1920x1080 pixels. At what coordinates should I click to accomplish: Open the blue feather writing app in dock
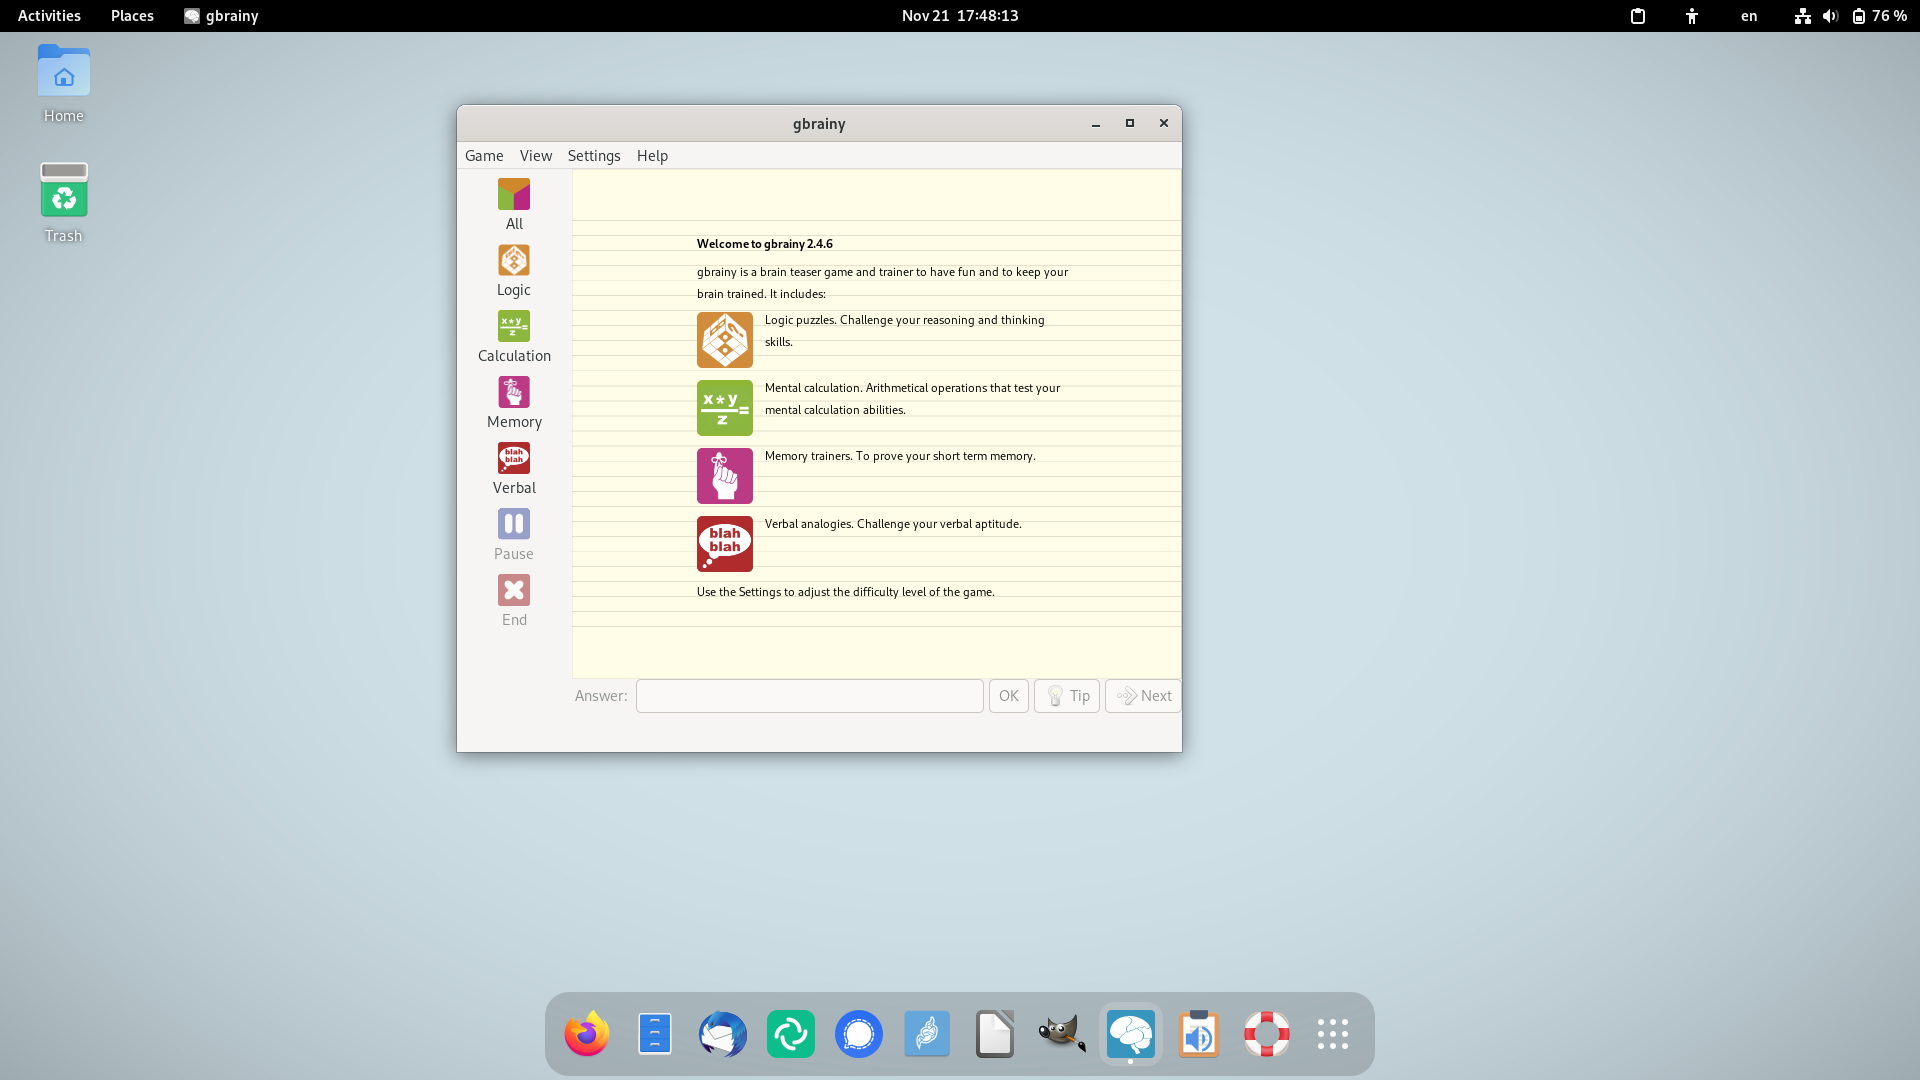927,1034
